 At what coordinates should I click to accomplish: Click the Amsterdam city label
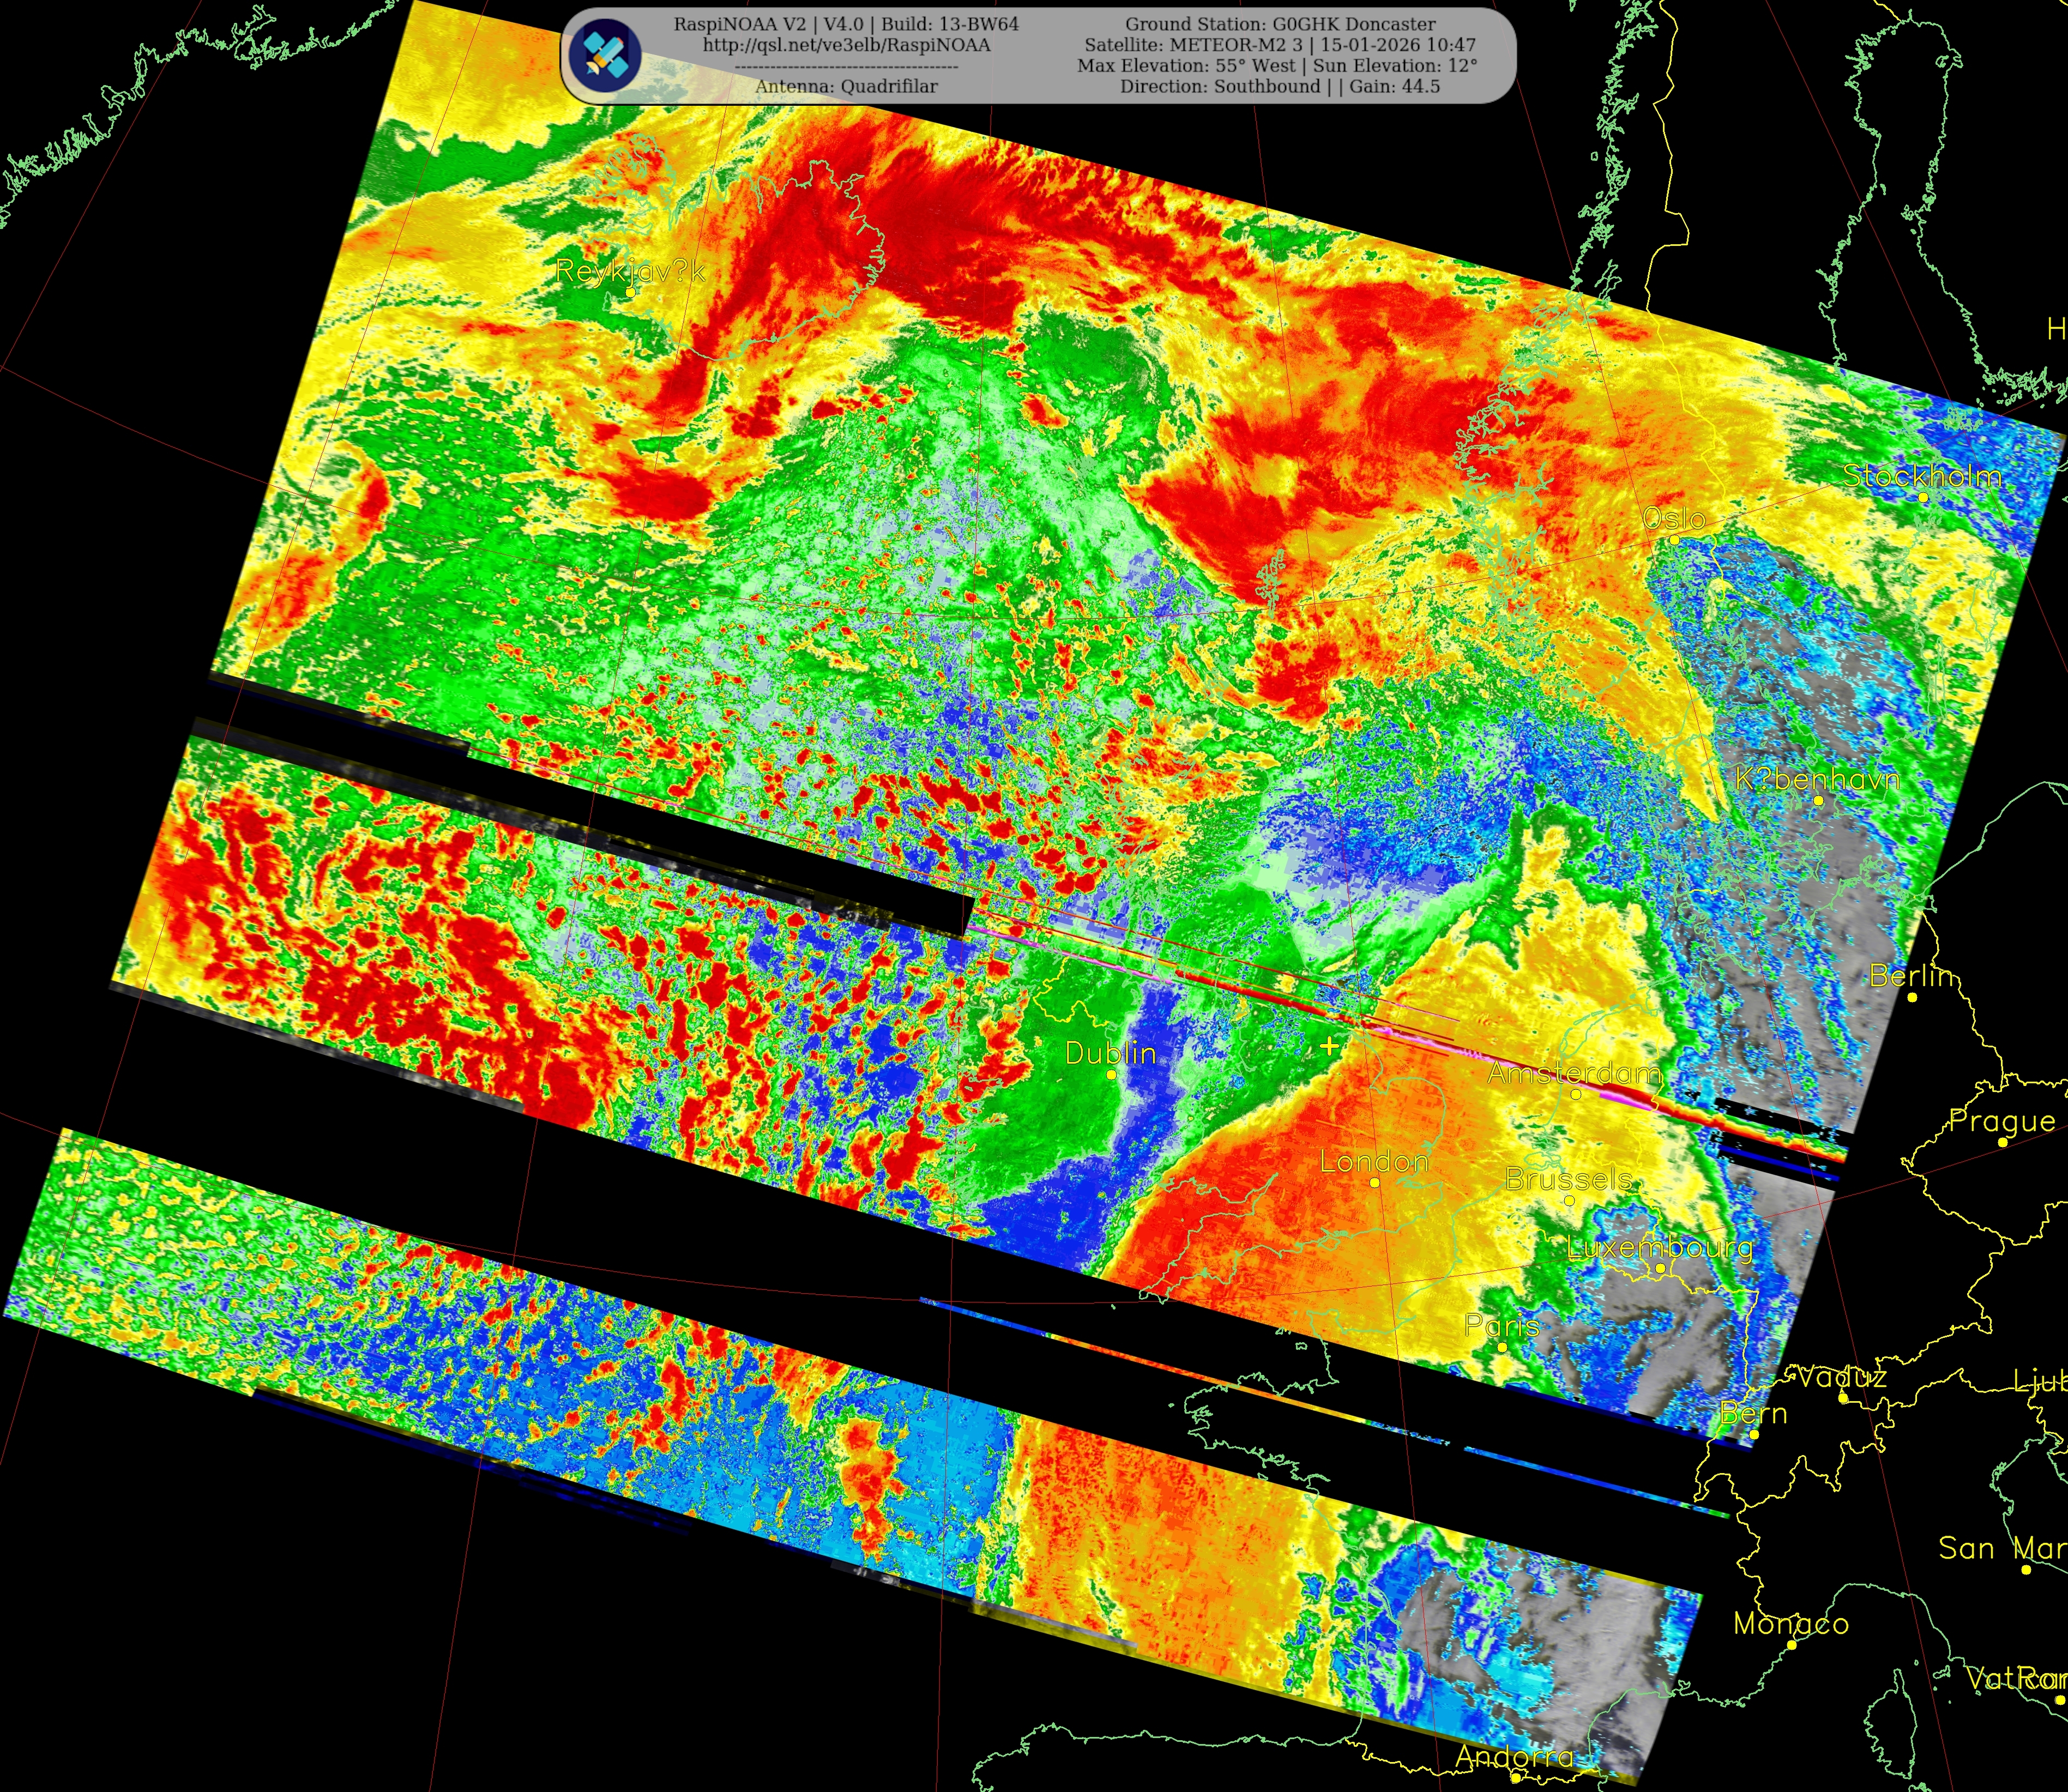(1575, 1073)
